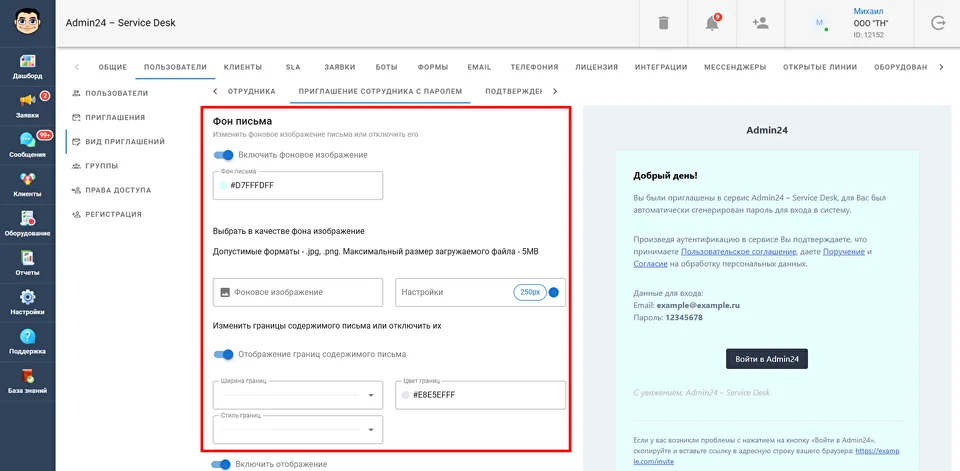Switch to the Мессенджеры tab
The image size is (960, 471).
(735, 67)
